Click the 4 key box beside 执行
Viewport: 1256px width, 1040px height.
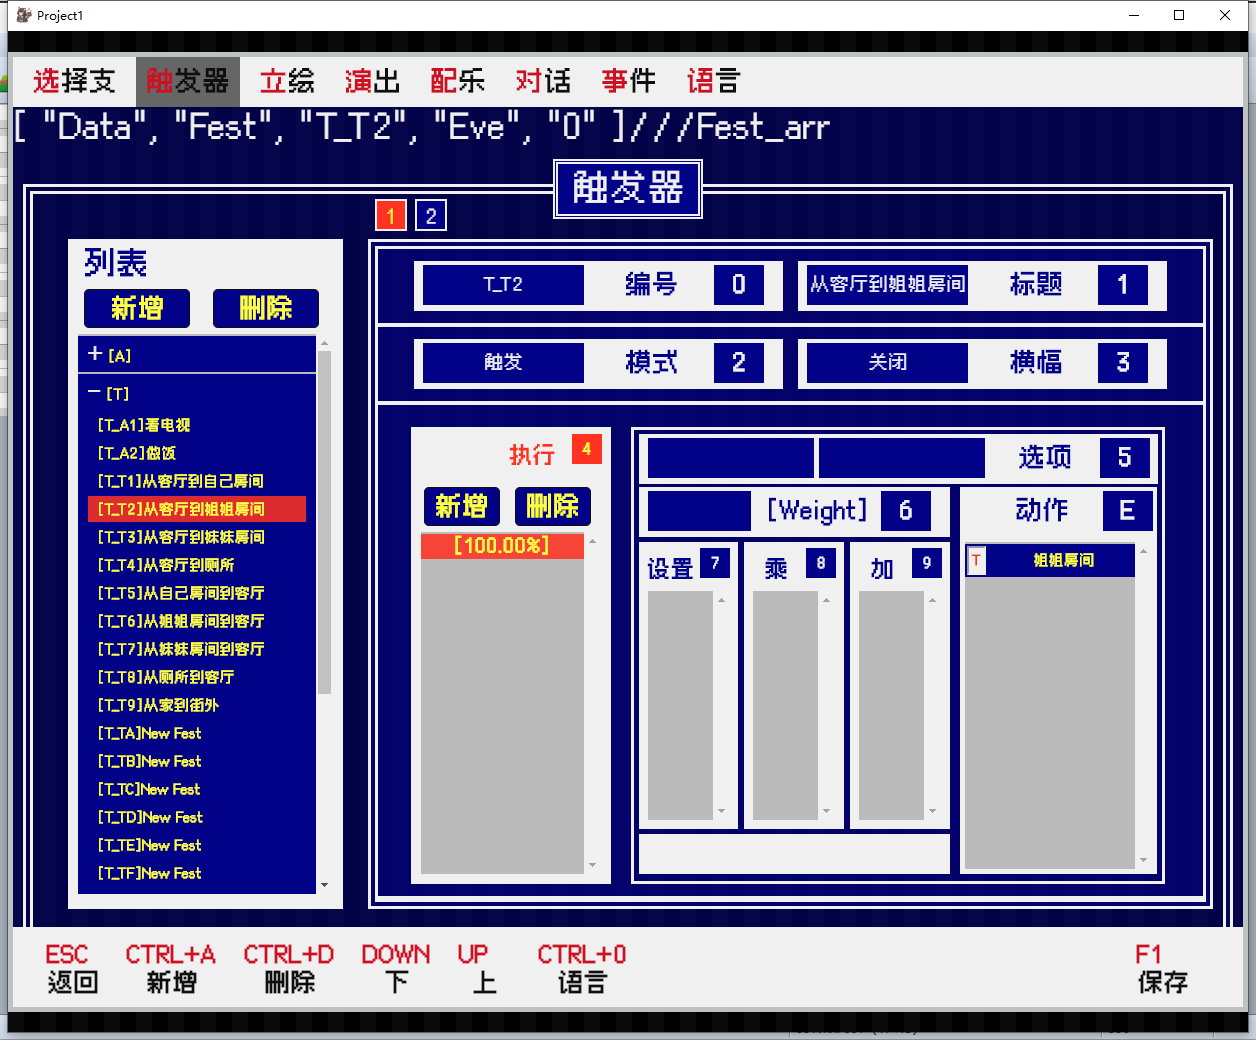(587, 449)
